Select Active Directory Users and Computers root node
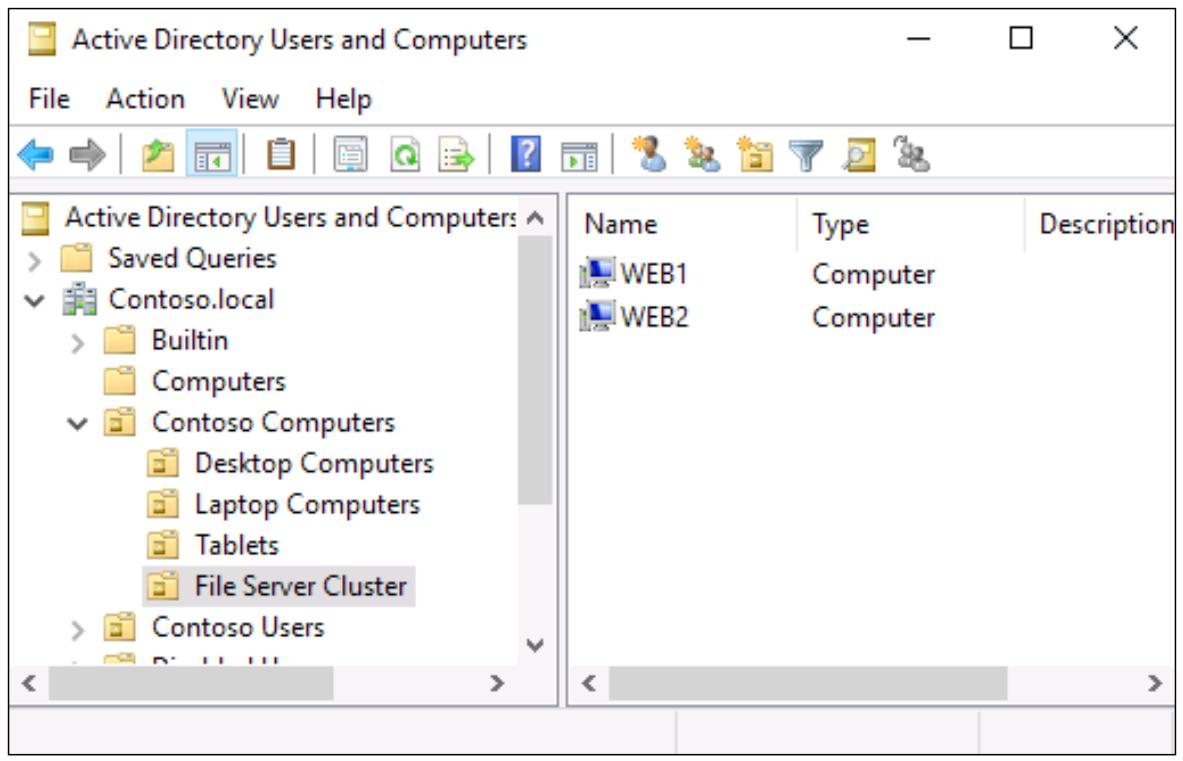The image size is (1183, 761). pyautogui.click(x=290, y=217)
